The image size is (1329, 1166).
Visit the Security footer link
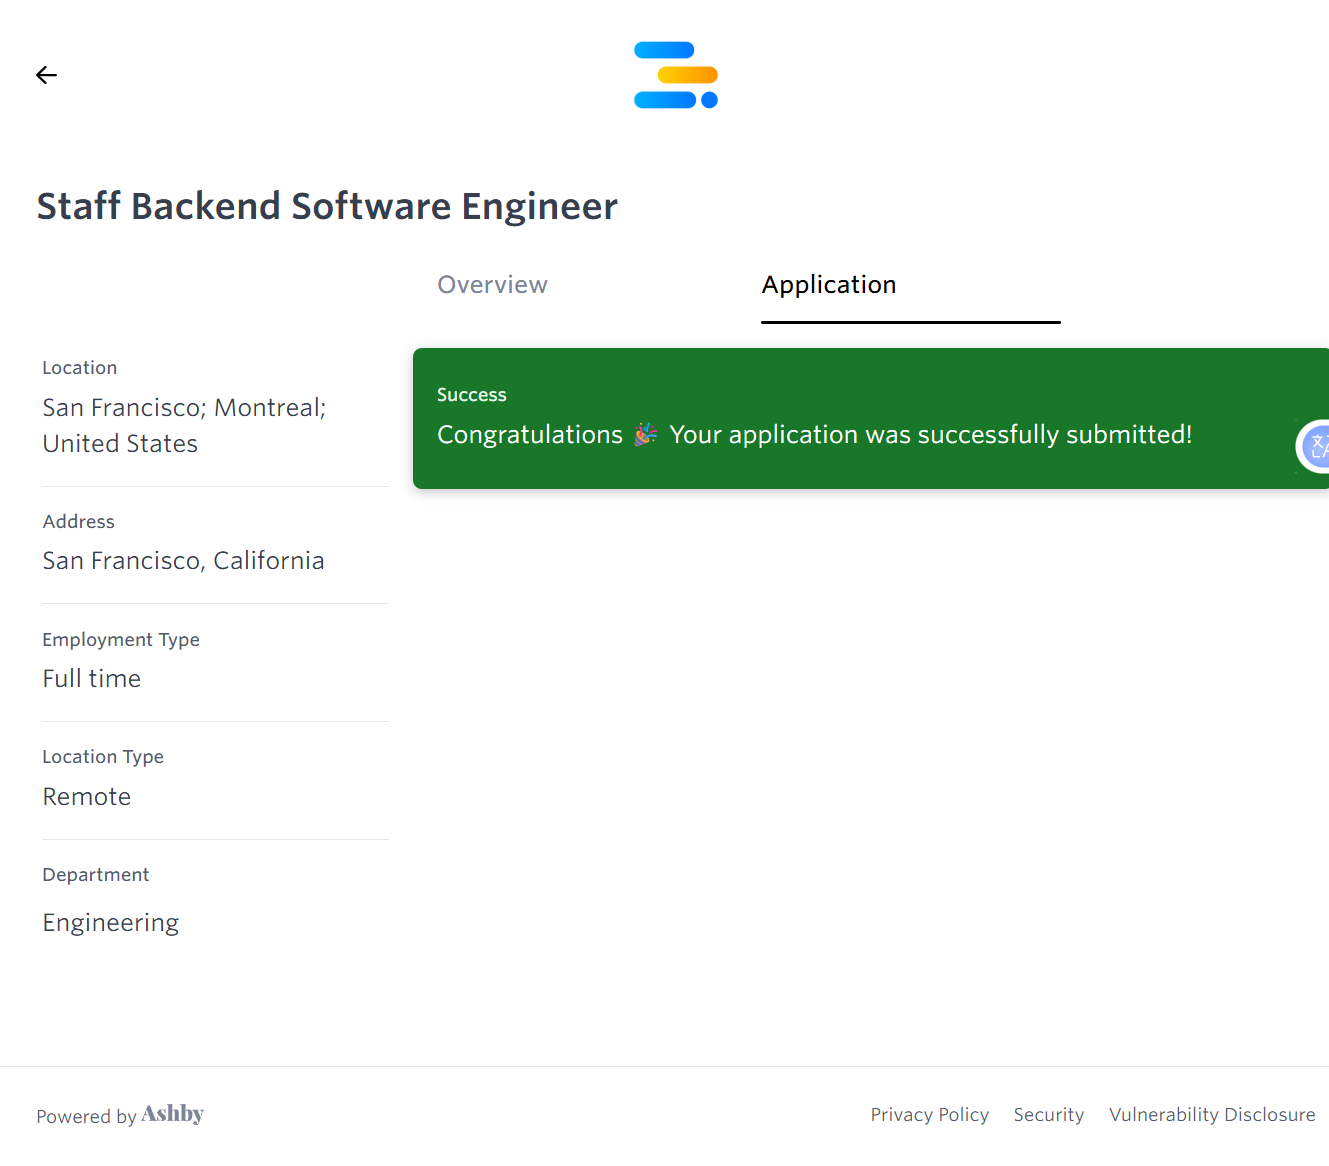[1048, 1115]
